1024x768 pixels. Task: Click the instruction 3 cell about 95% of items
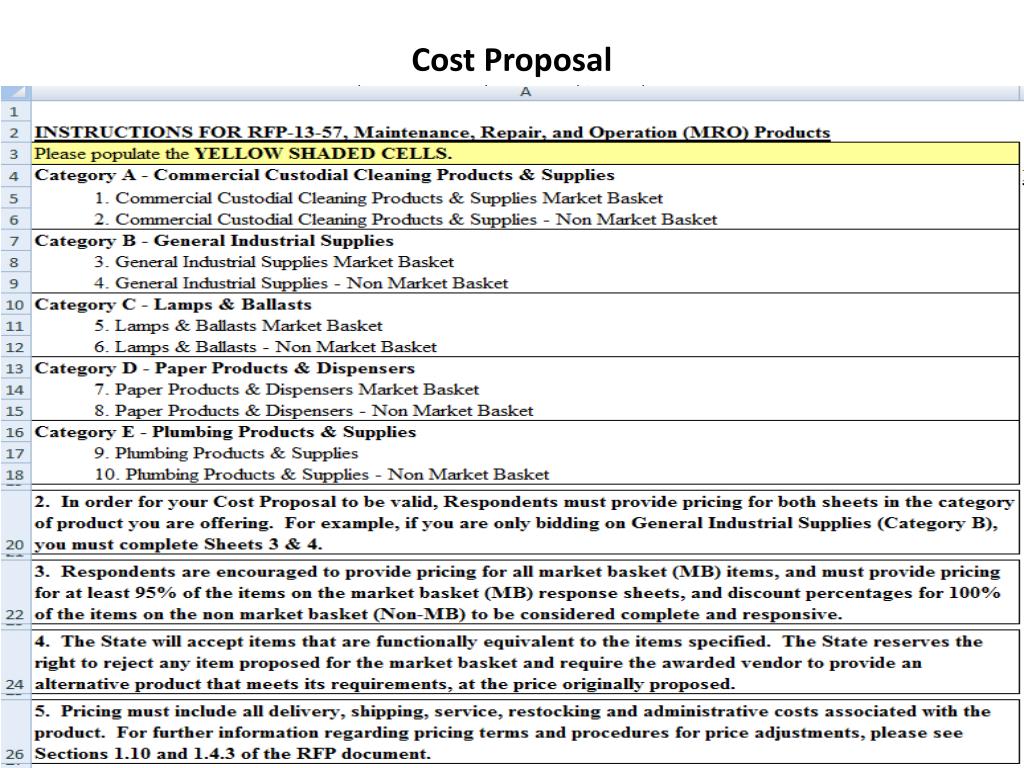click(x=525, y=592)
